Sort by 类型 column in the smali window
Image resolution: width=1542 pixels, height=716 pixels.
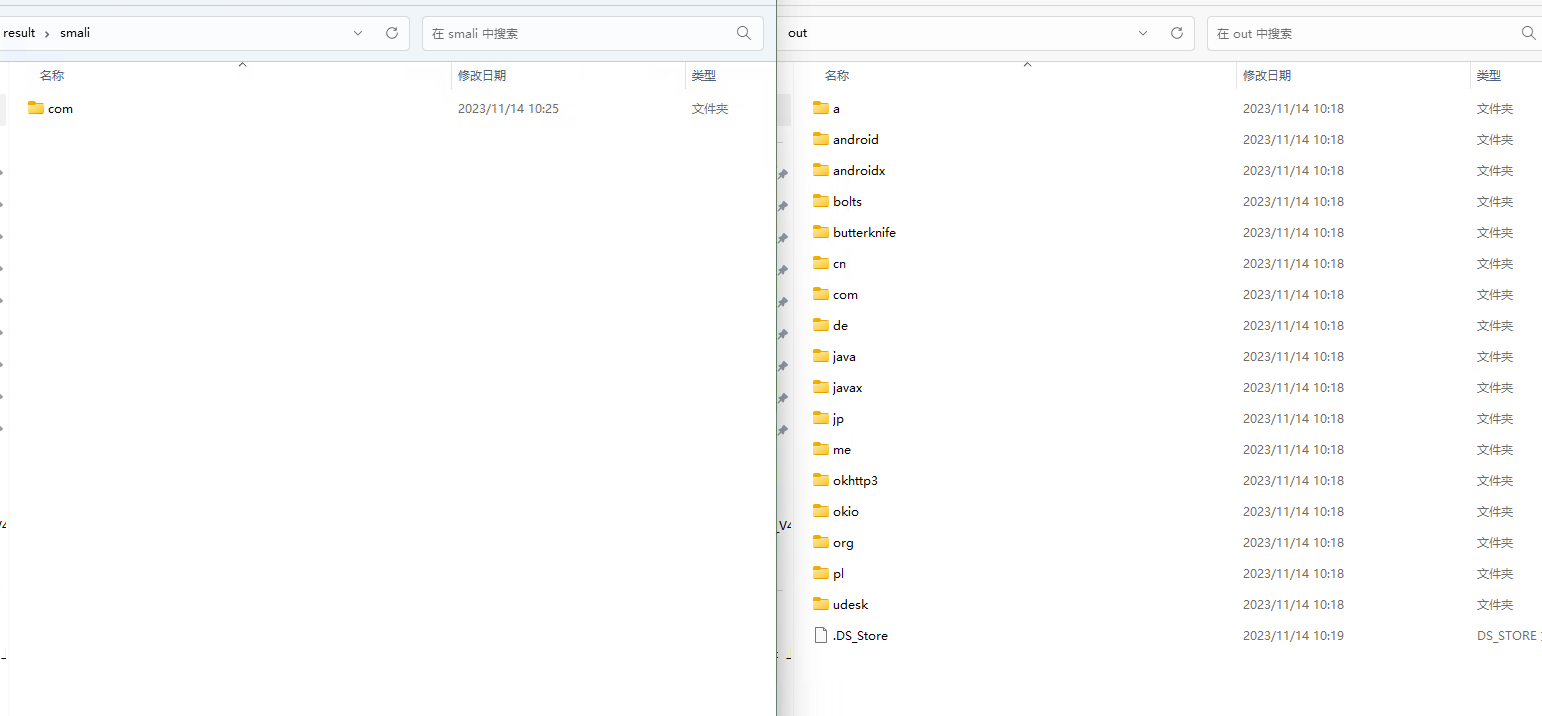click(704, 75)
